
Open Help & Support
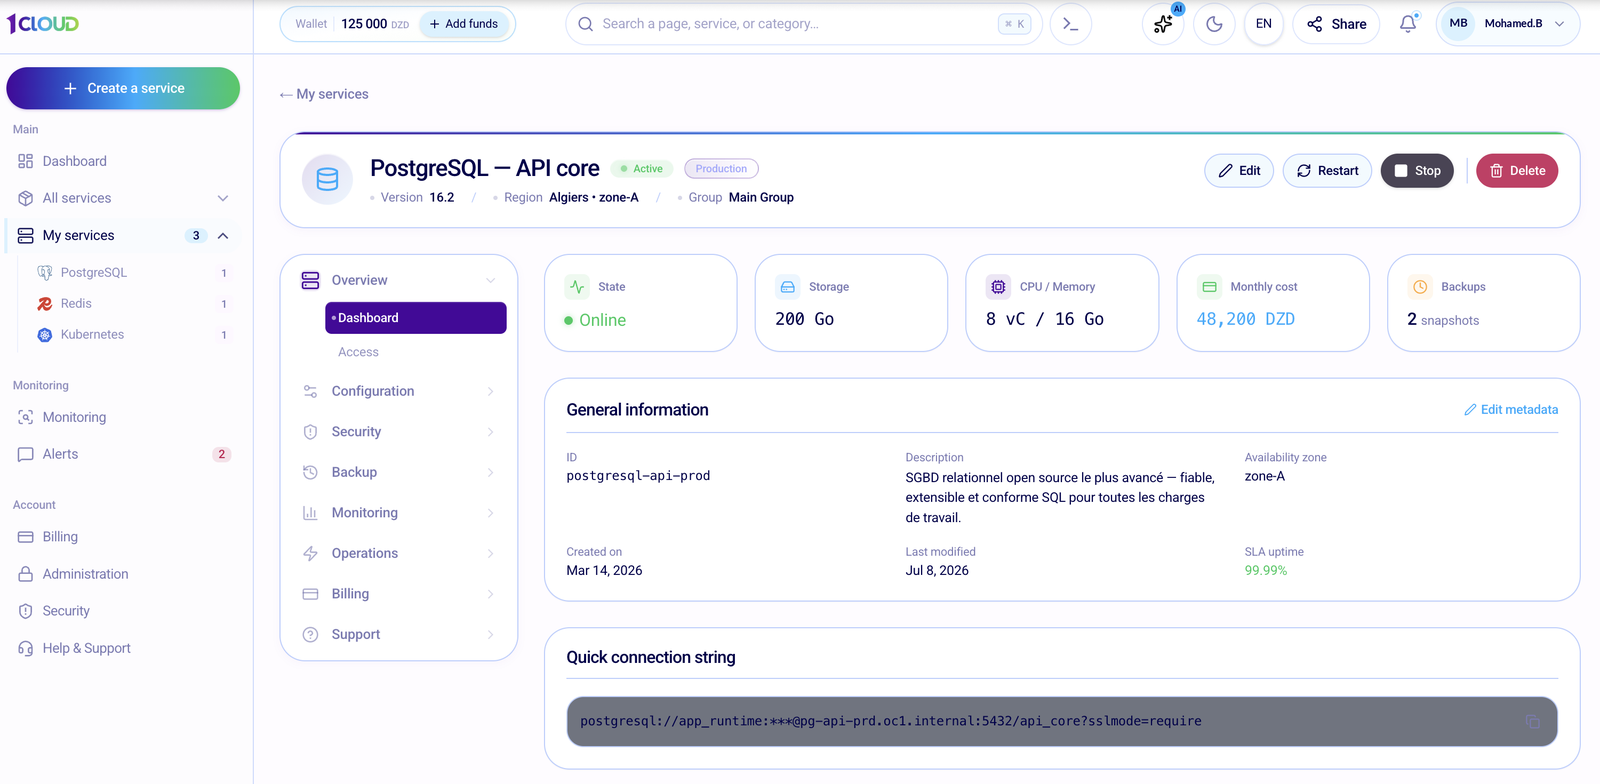[x=86, y=648]
